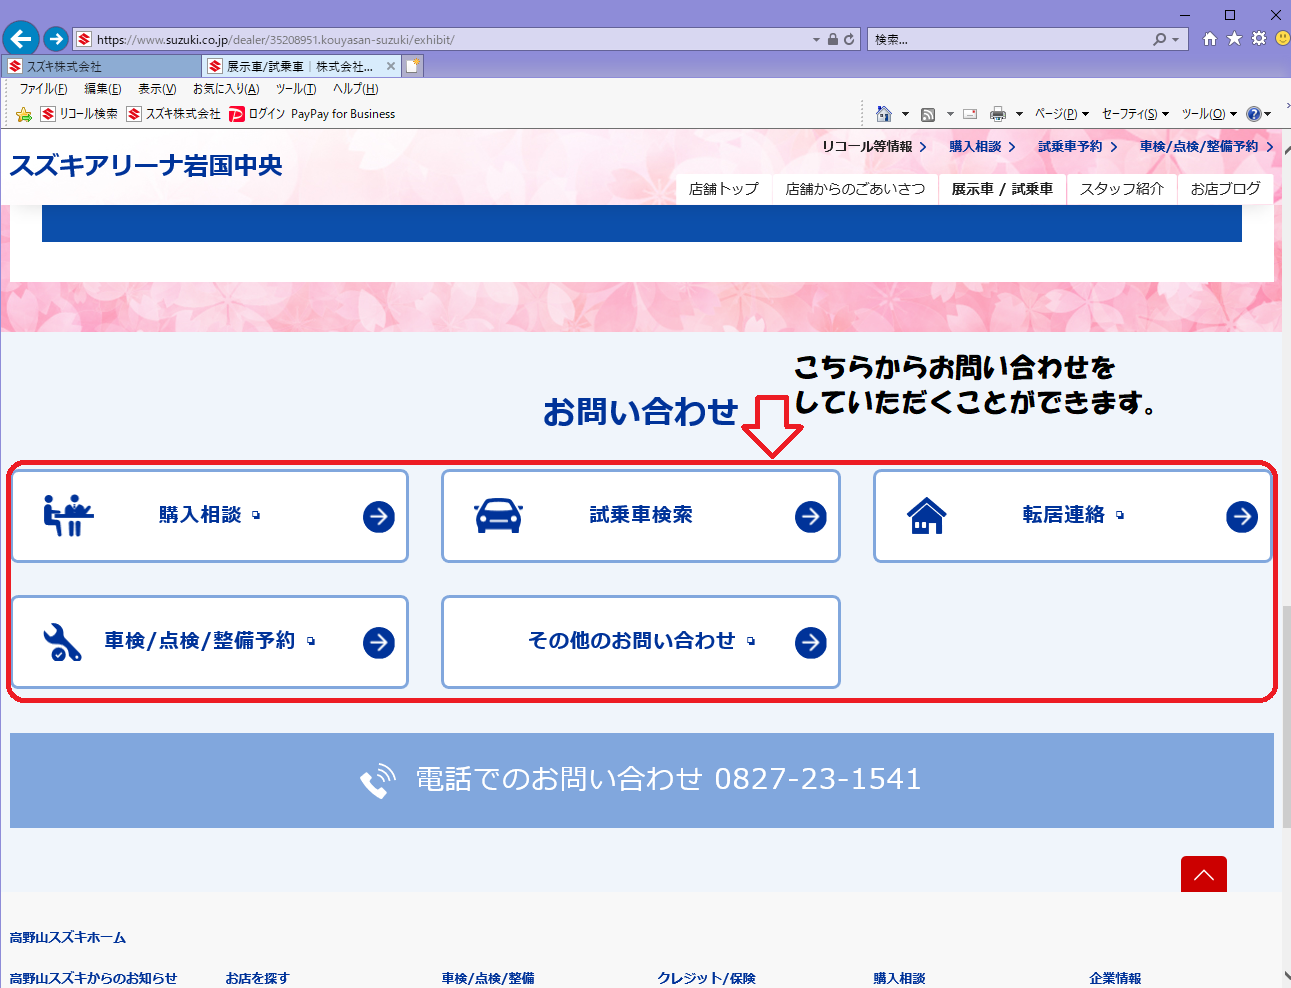Select the お店ブログ navigation tab

[1225, 189]
